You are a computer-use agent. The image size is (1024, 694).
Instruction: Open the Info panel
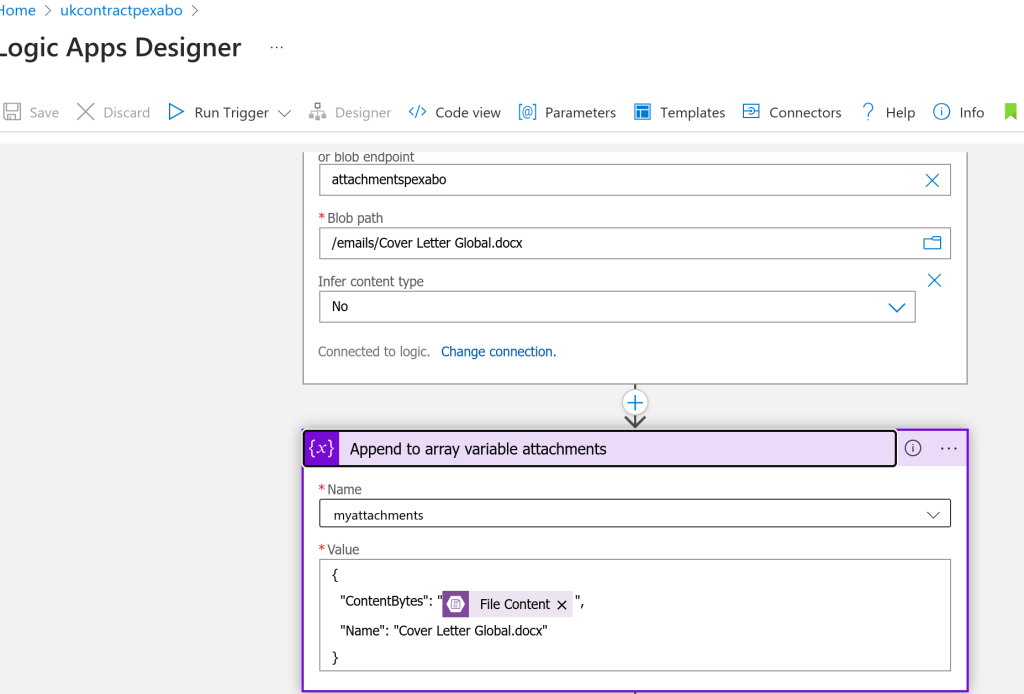pos(959,112)
